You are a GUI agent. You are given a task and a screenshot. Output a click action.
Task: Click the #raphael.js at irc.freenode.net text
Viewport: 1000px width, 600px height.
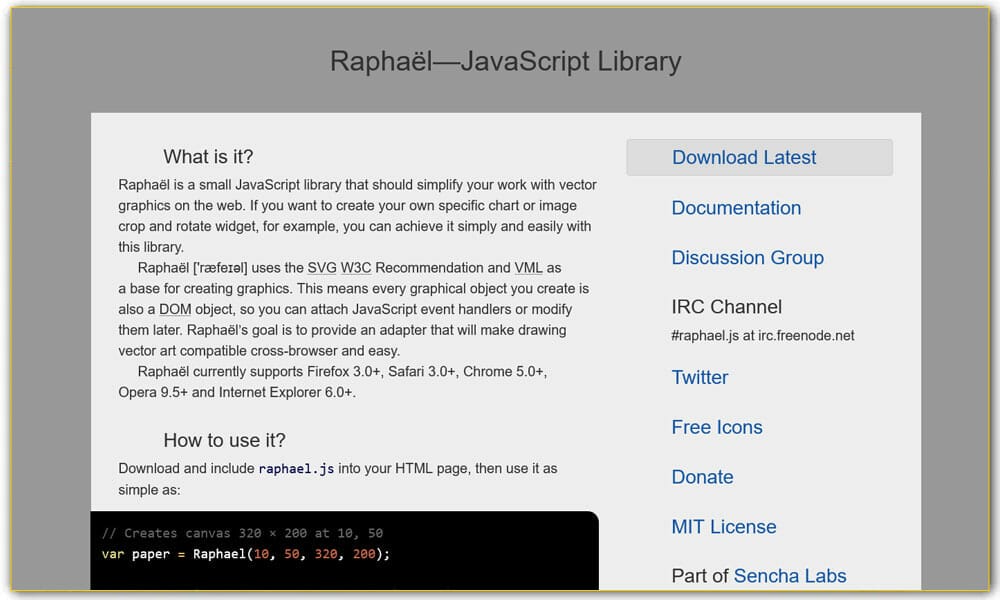click(x=762, y=336)
